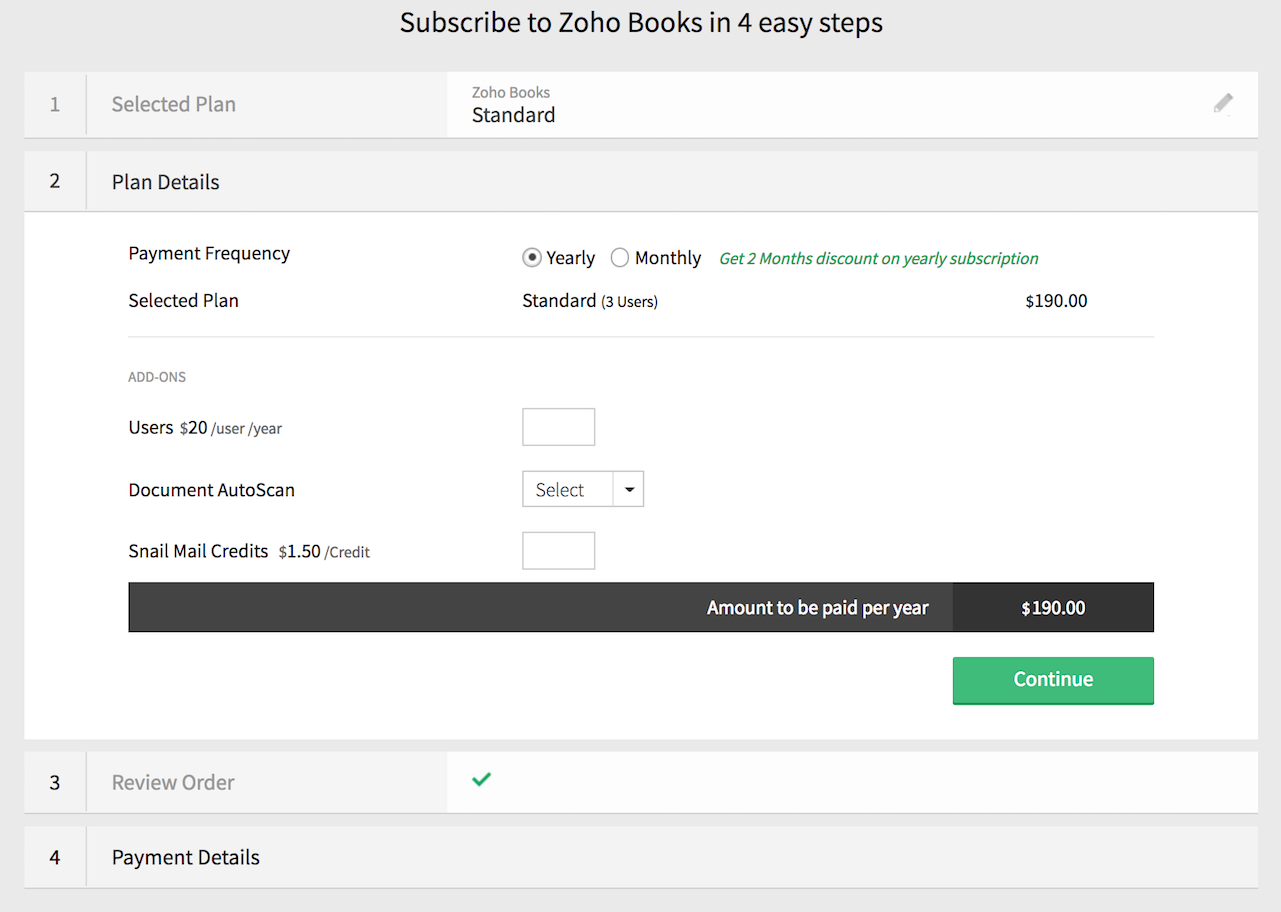This screenshot has width=1281, height=912.
Task: Click the Plan Details step header
Action: pyautogui.click(x=166, y=182)
